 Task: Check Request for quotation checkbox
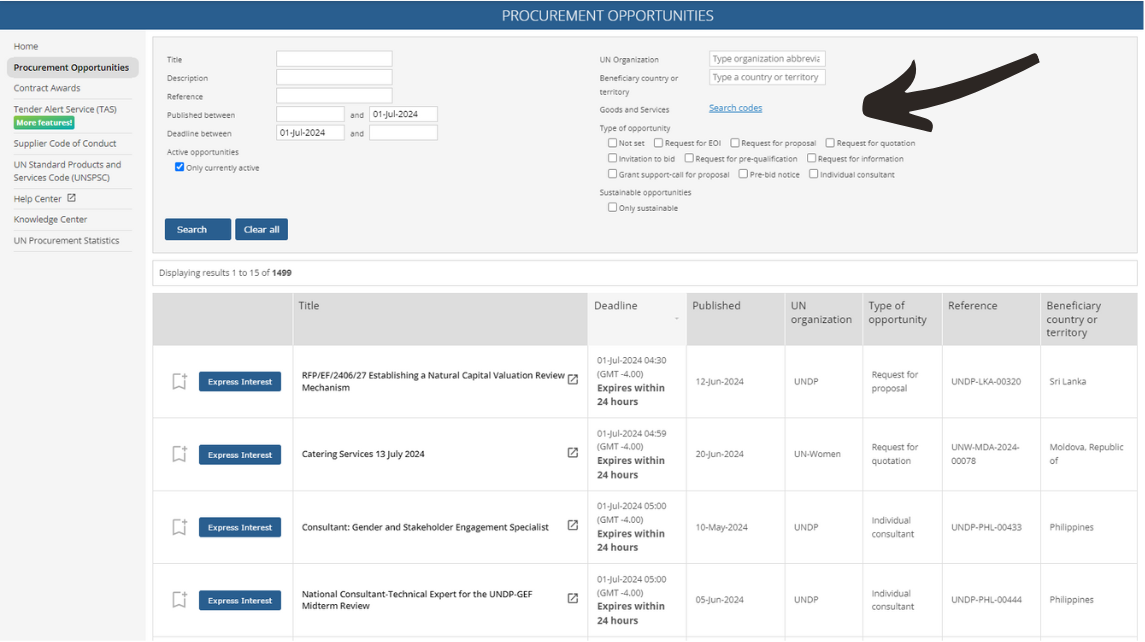coord(830,143)
